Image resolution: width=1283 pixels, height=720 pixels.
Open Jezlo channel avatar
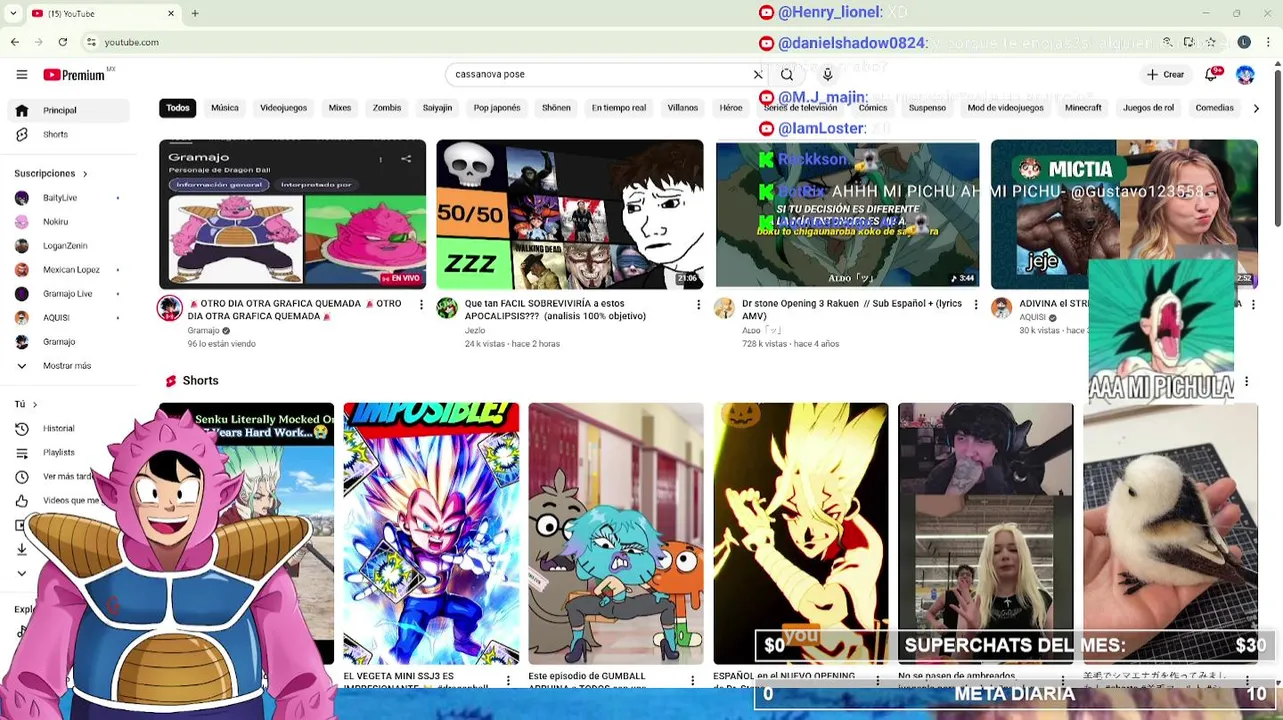447,308
